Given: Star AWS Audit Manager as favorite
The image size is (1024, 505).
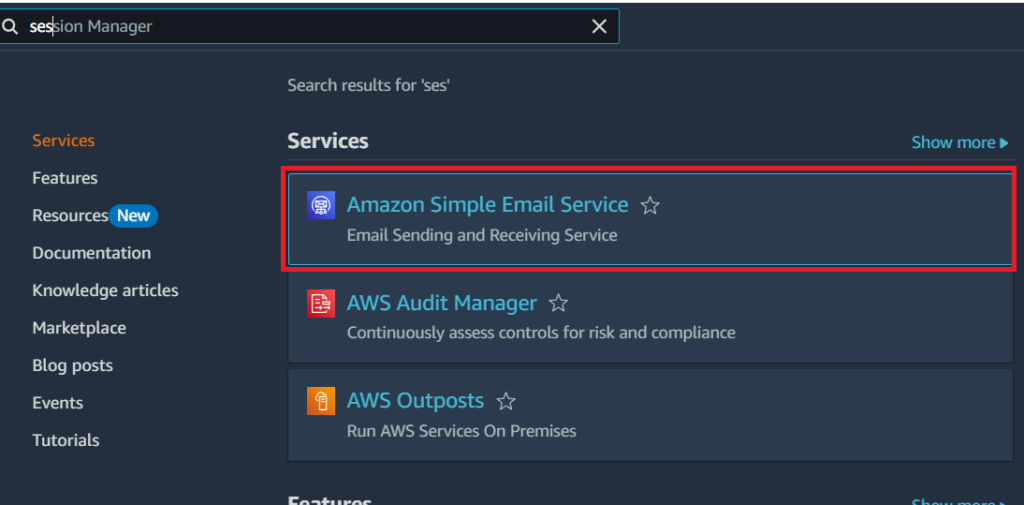Looking at the screenshot, I should click(x=559, y=303).
